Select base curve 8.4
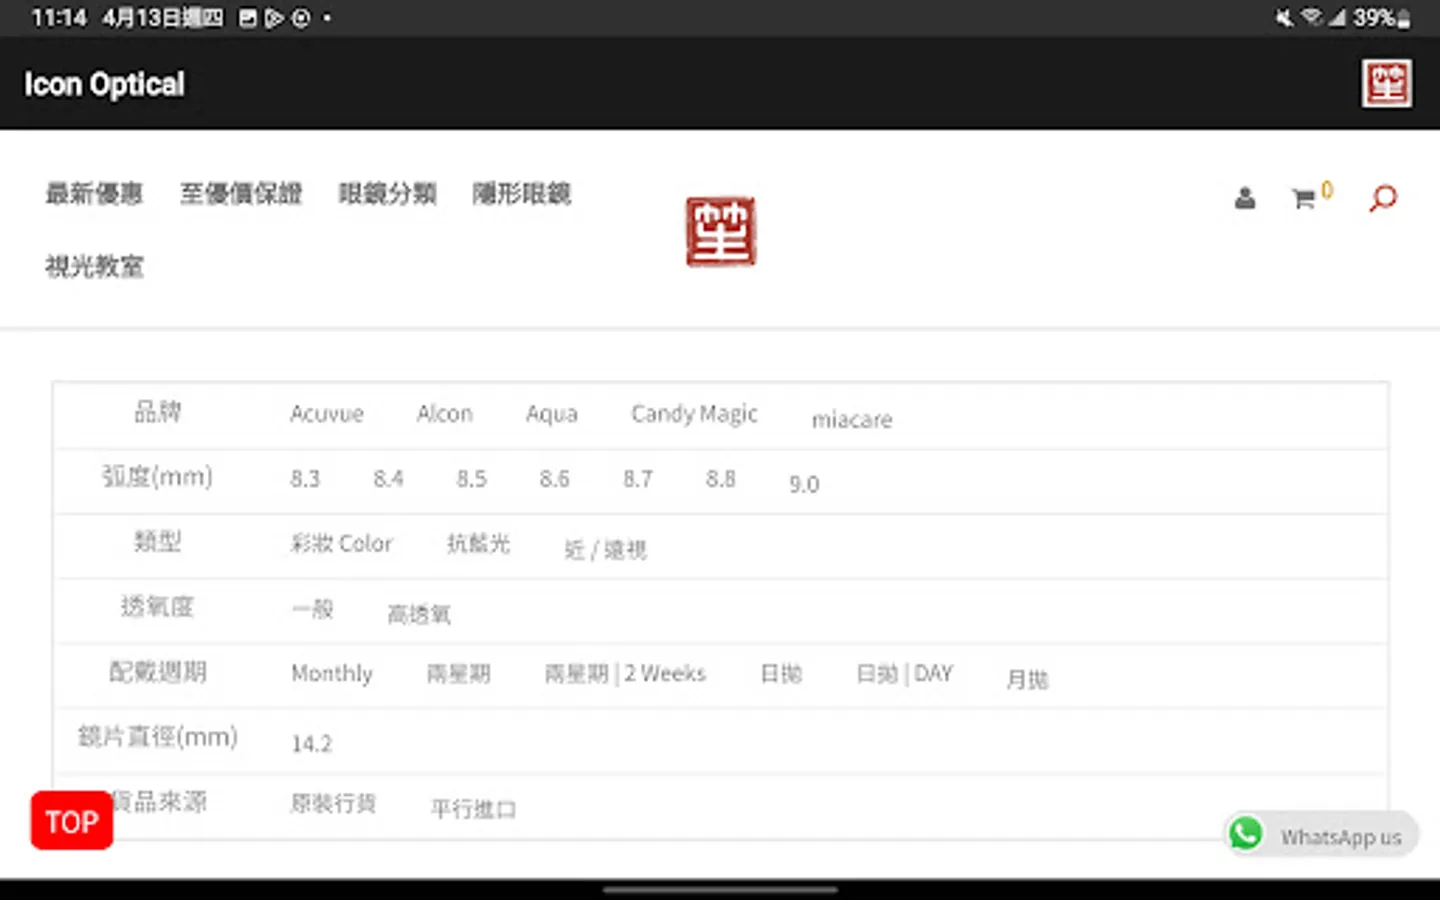1440x900 pixels. pos(388,479)
